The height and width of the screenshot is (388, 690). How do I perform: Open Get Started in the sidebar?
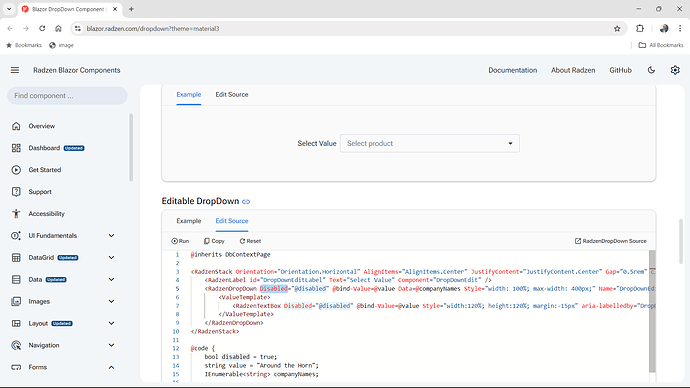click(44, 170)
